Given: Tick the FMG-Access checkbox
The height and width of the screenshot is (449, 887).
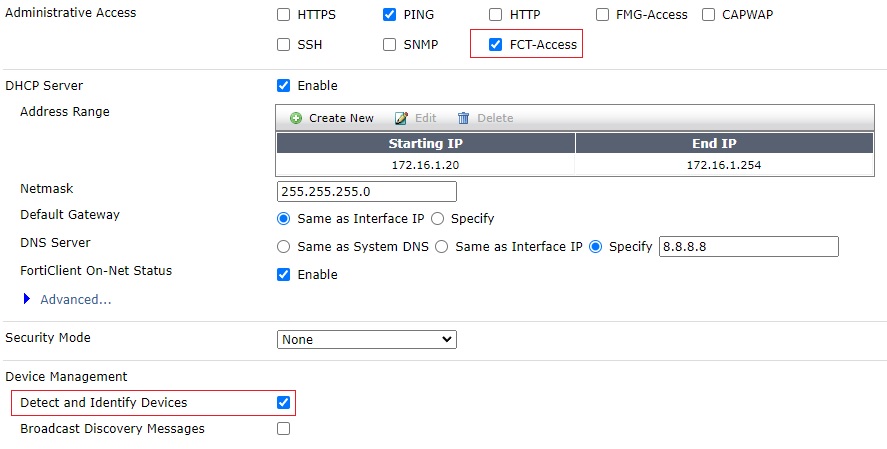Looking at the screenshot, I should coord(603,15).
